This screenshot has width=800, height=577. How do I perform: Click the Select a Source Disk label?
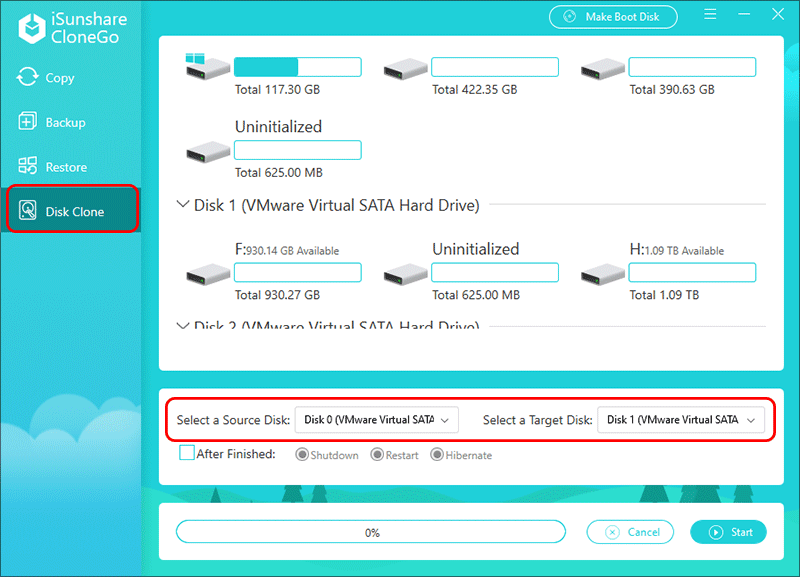pyautogui.click(x=233, y=420)
